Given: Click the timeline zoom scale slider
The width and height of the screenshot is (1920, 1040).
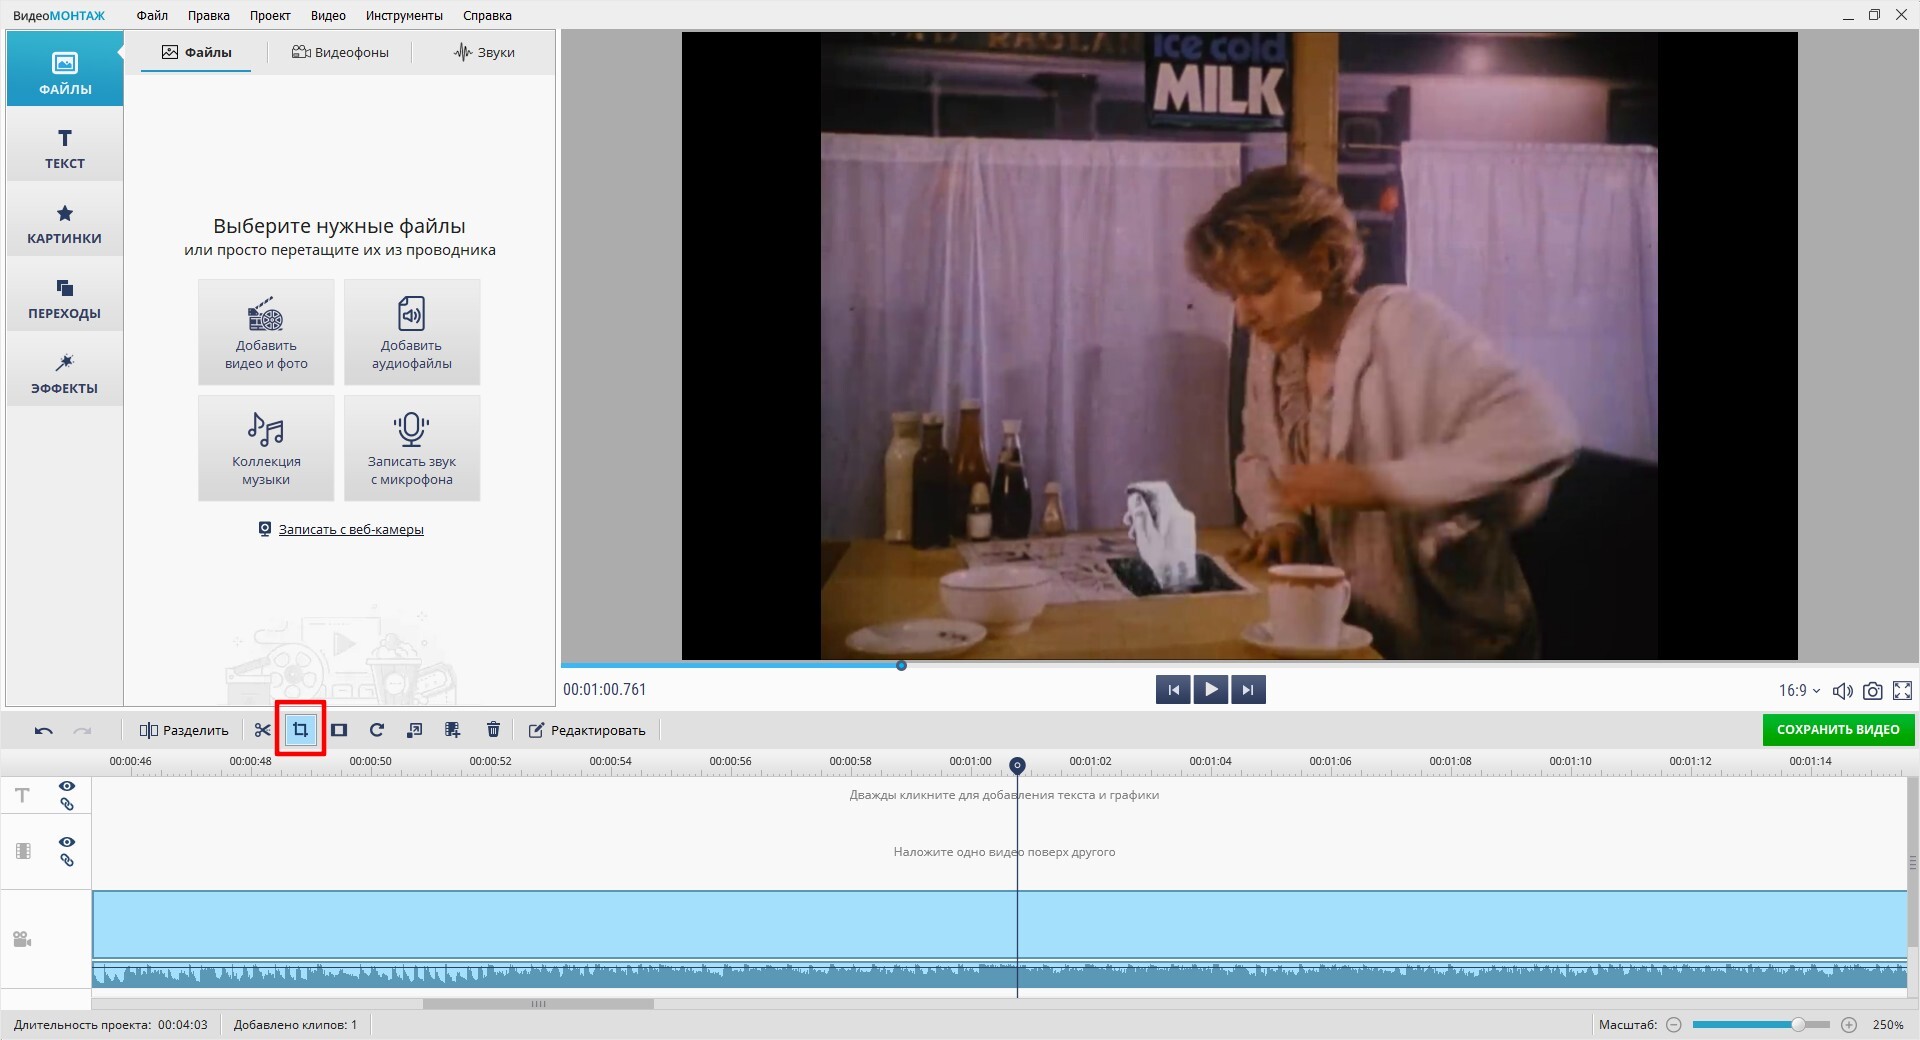Looking at the screenshot, I should pyautogui.click(x=1760, y=1025).
